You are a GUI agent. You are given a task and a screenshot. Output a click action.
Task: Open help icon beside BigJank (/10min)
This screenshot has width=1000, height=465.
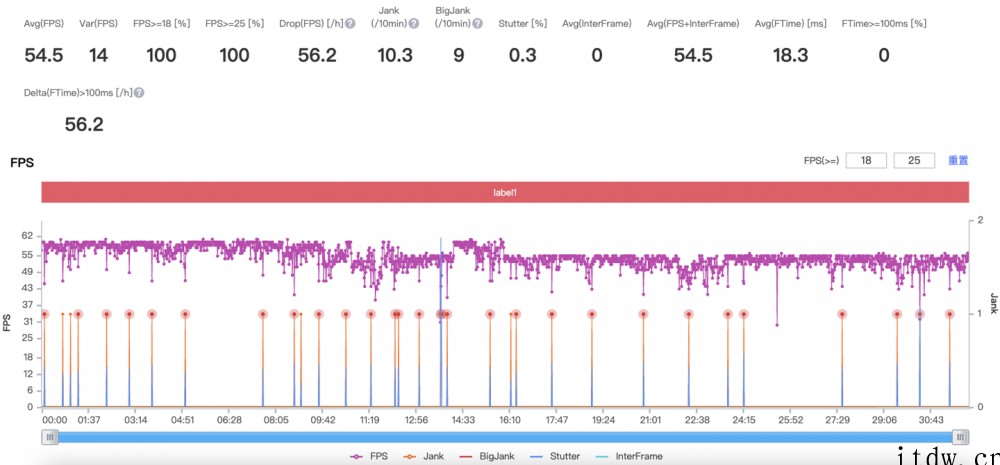coord(477,24)
